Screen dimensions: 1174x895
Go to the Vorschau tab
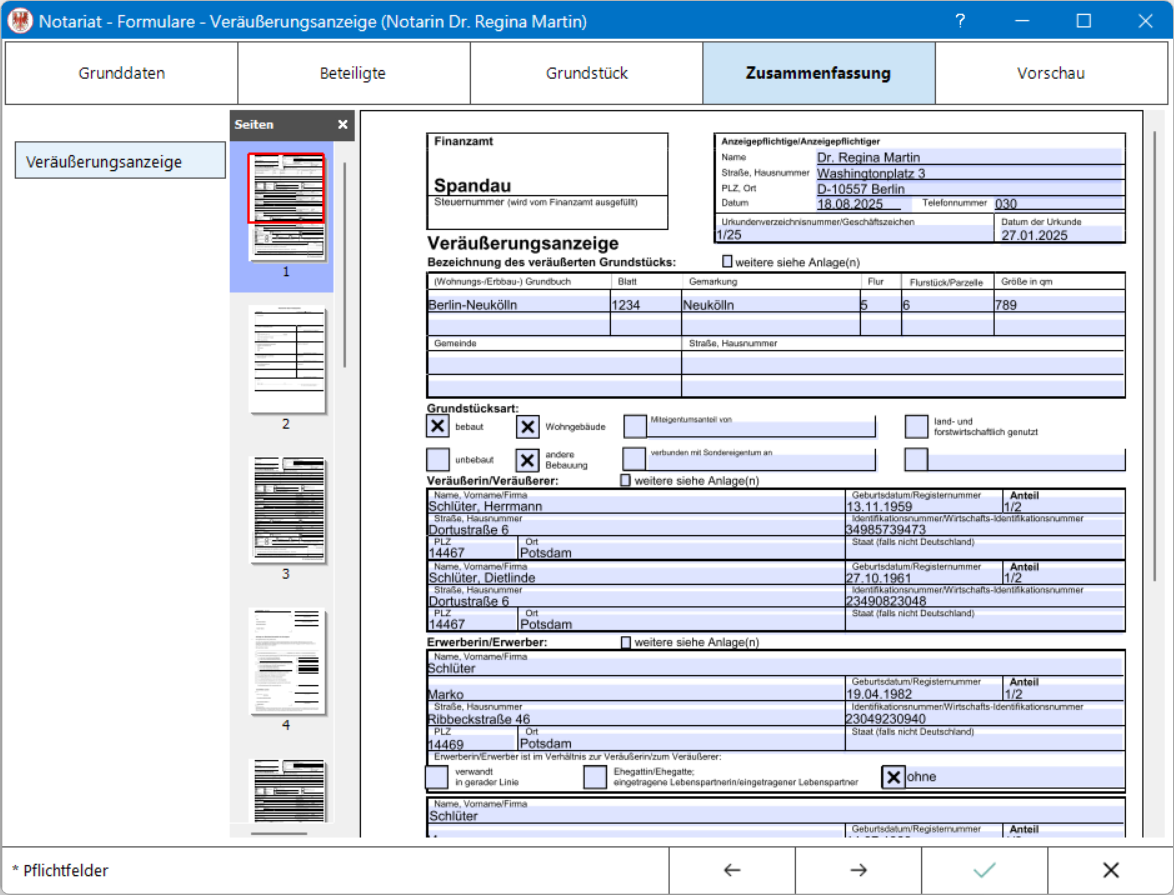1050,73
